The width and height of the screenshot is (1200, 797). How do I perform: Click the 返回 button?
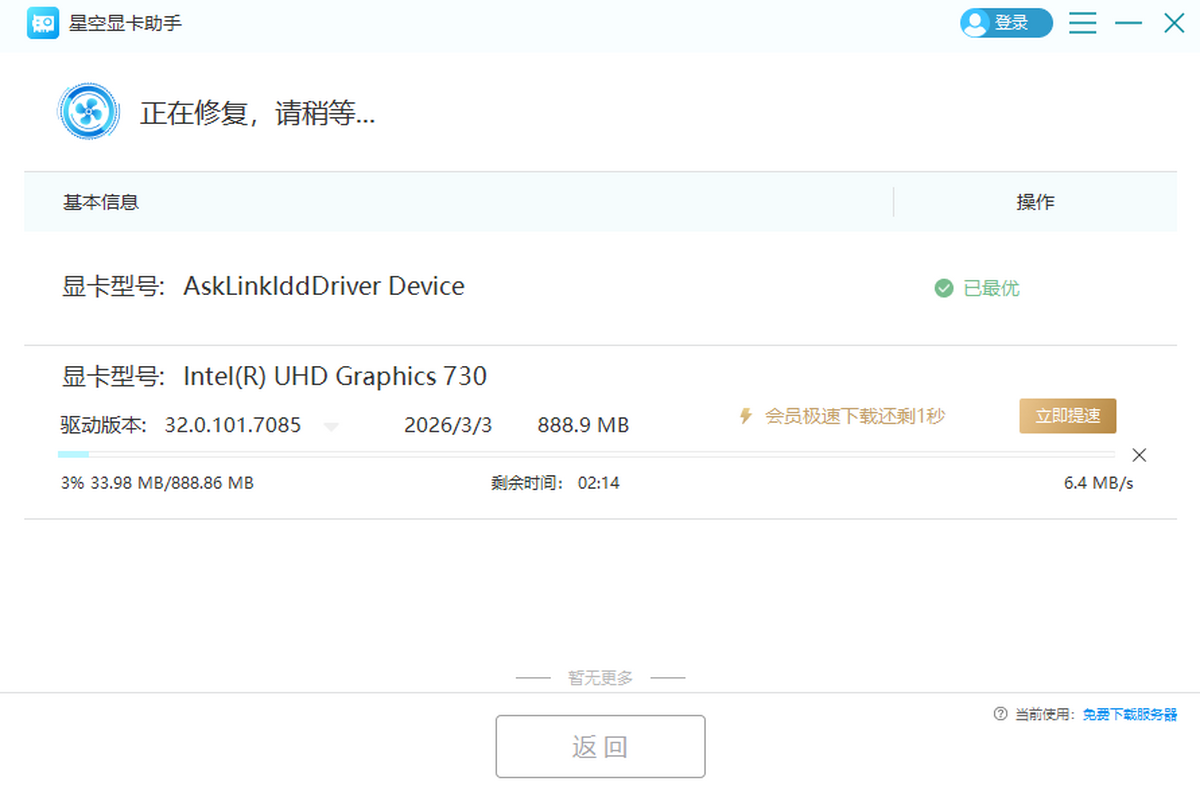600,746
